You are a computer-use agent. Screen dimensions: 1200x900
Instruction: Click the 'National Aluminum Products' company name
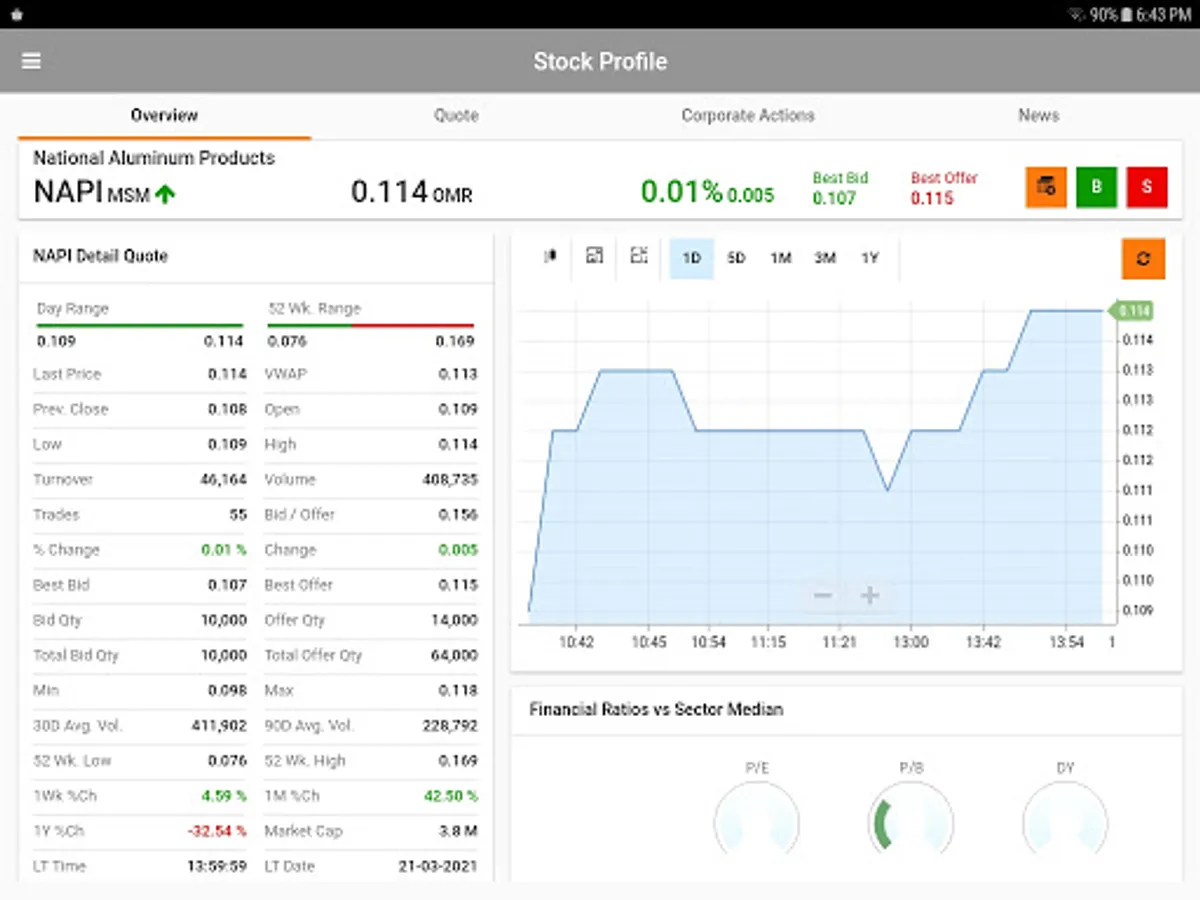tap(154, 158)
